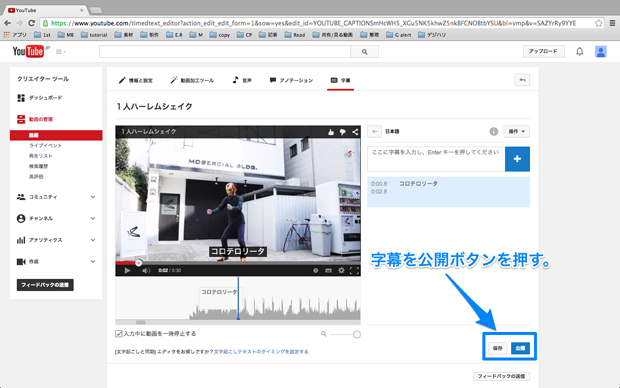Click the 保存 save button
This screenshot has width=620, height=388.
pos(497,348)
